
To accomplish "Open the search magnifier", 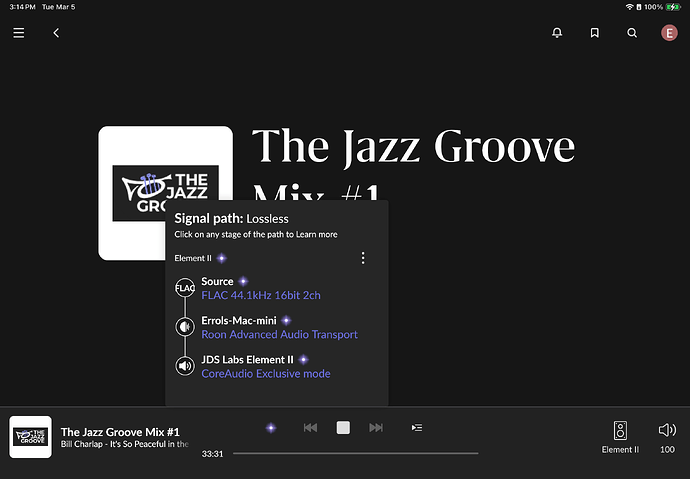I will point(632,33).
